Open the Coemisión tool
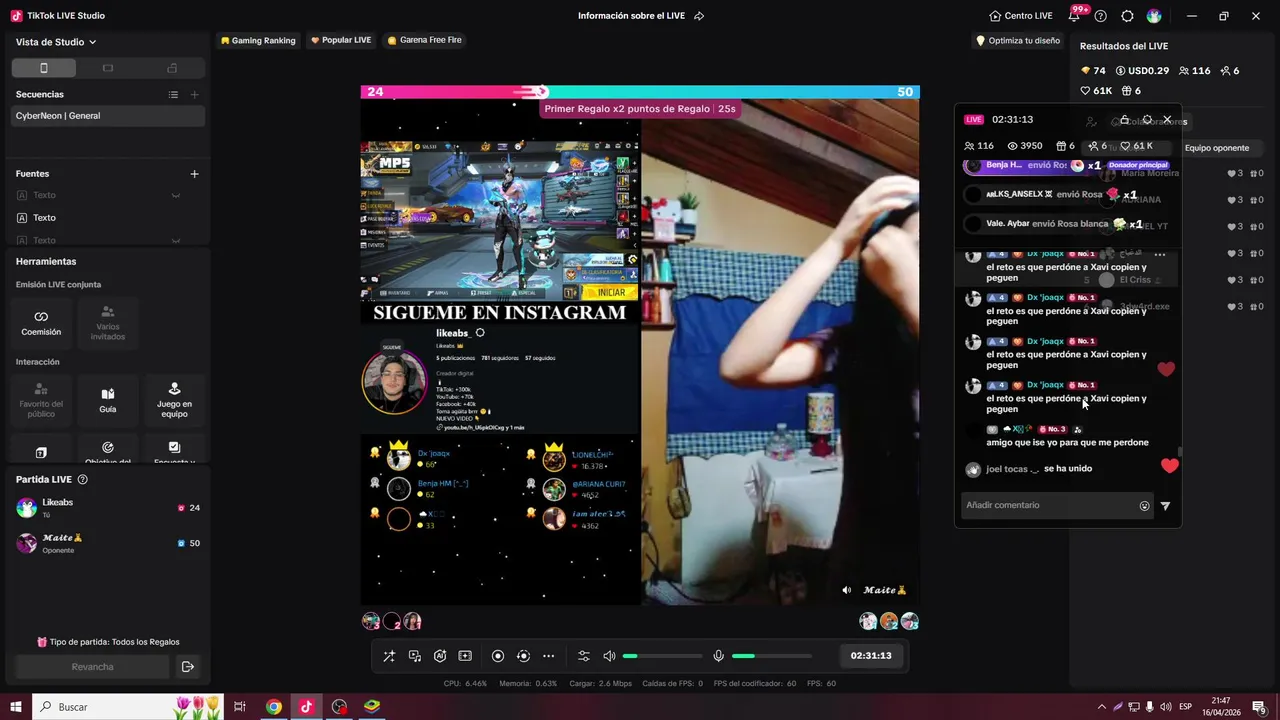The image size is (1280, 720). [41, 323]
